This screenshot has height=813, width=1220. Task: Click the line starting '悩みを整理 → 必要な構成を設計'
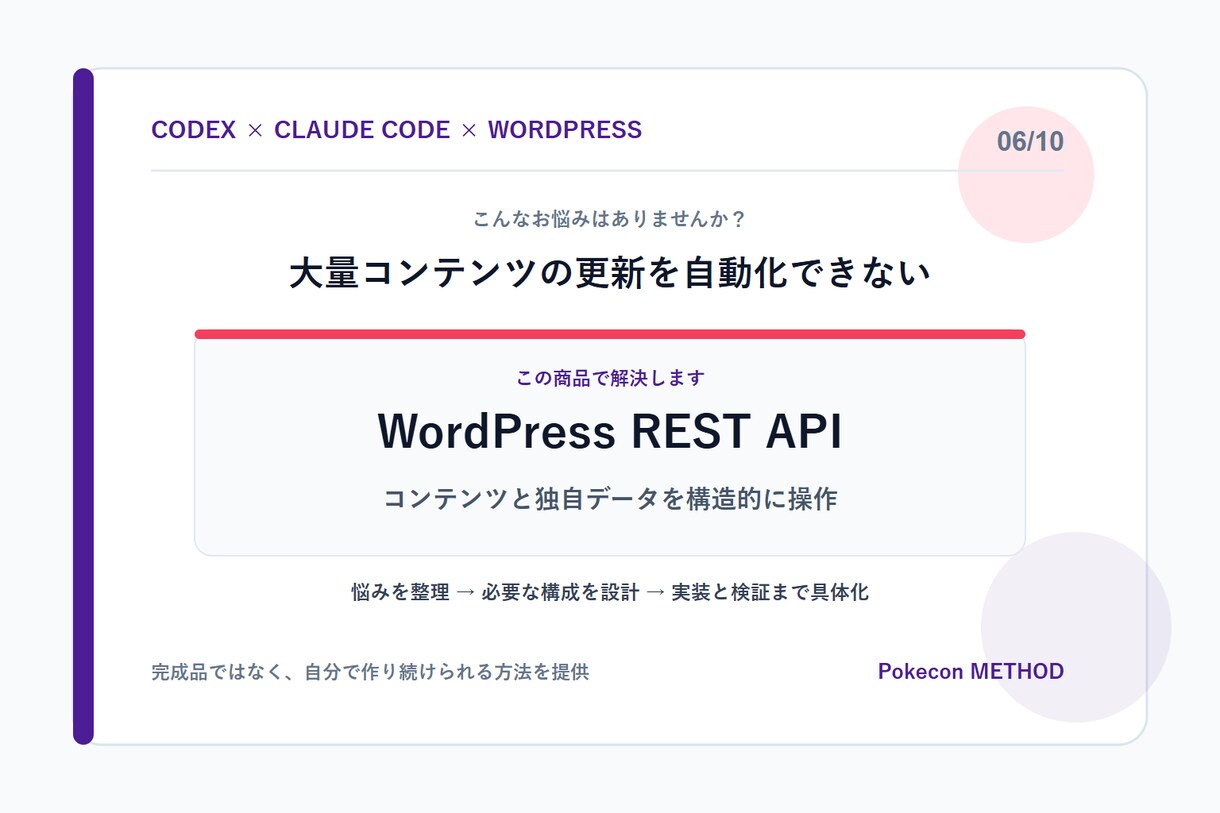pos(610,592)
